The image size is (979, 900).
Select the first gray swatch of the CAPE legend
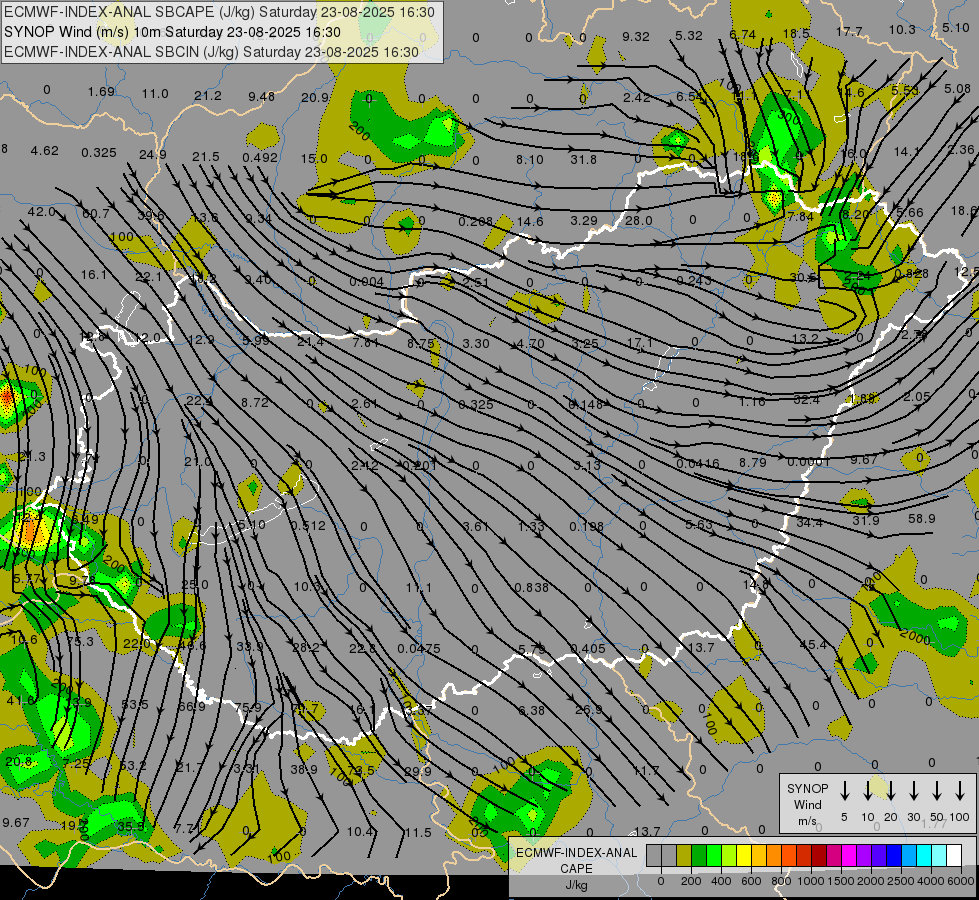coord(654,855)
